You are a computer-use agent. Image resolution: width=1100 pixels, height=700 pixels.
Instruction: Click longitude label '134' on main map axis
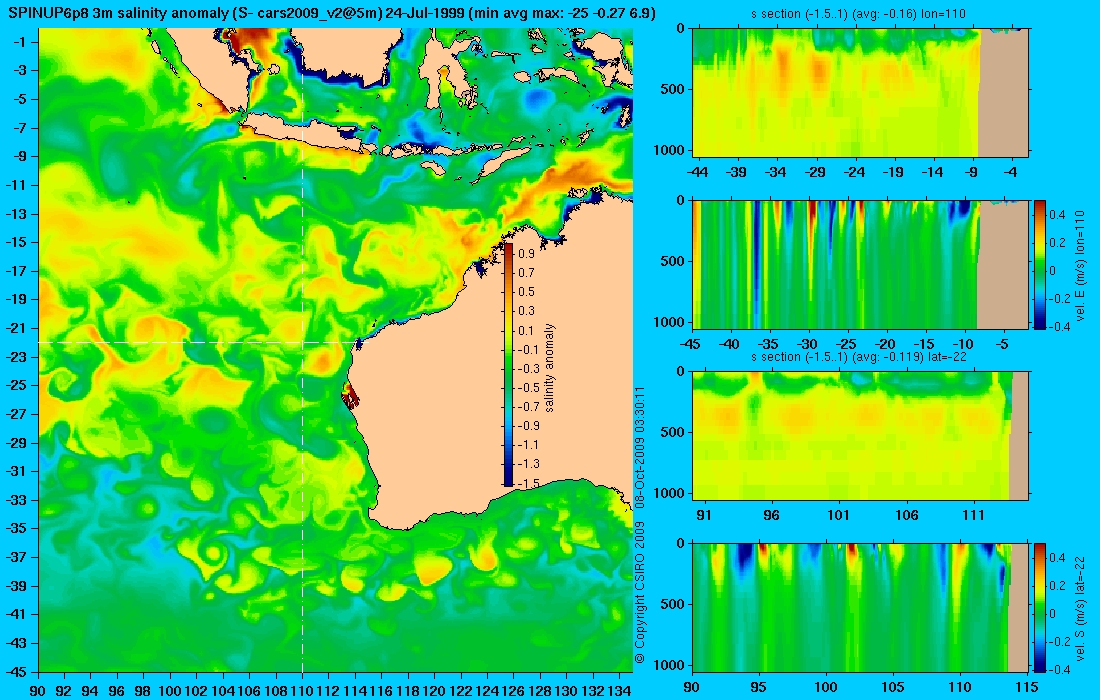point(619,691)
